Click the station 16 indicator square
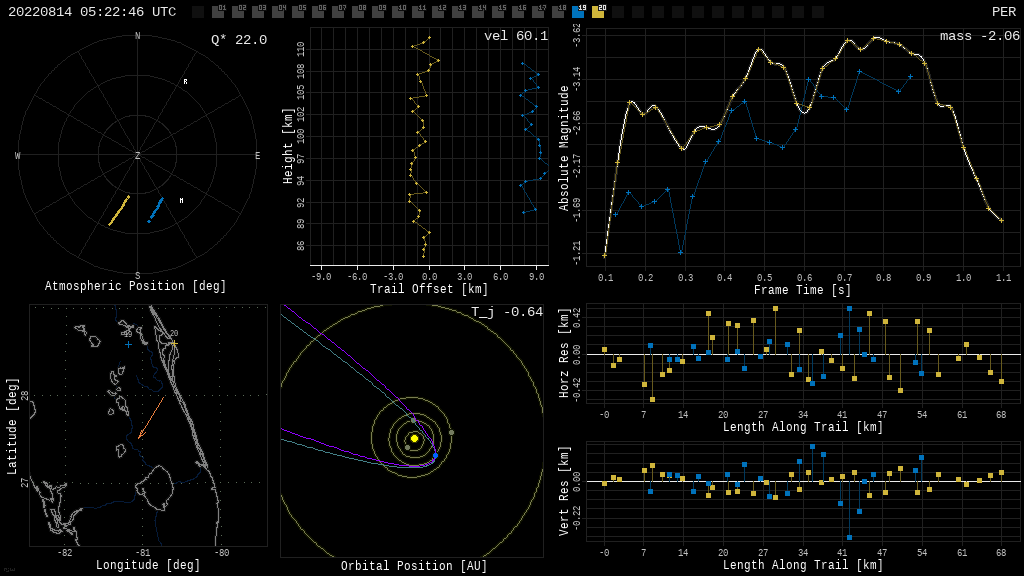Viewport: 1024px width, 576px height. point(518,12)
